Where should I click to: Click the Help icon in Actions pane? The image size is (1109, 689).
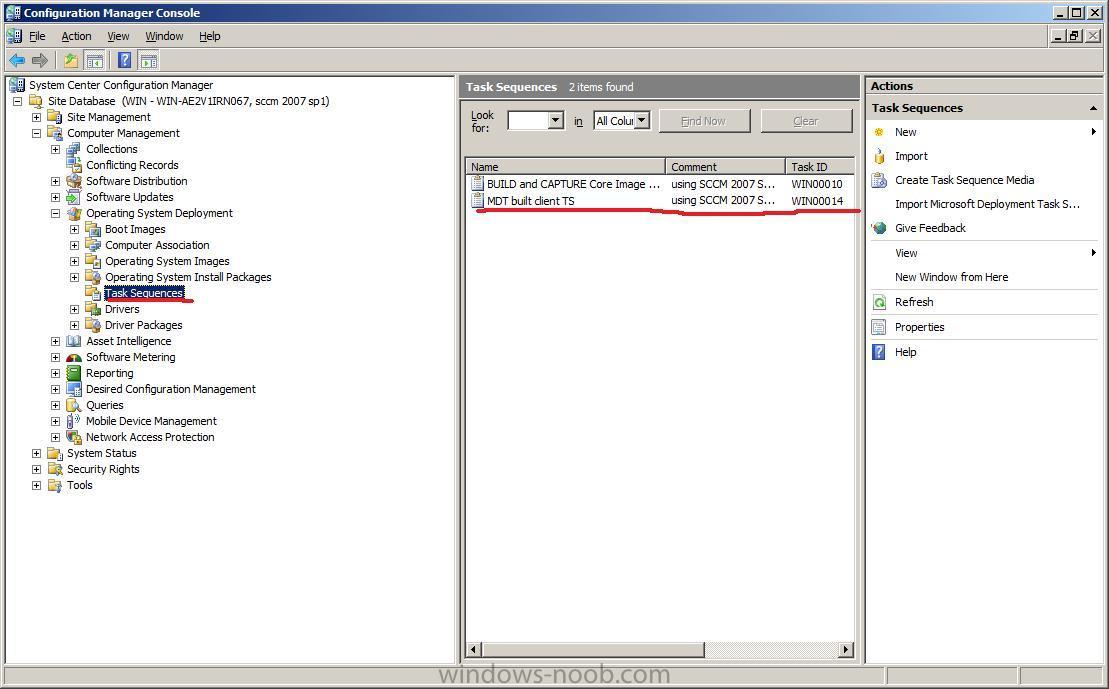tap(879, 352)
